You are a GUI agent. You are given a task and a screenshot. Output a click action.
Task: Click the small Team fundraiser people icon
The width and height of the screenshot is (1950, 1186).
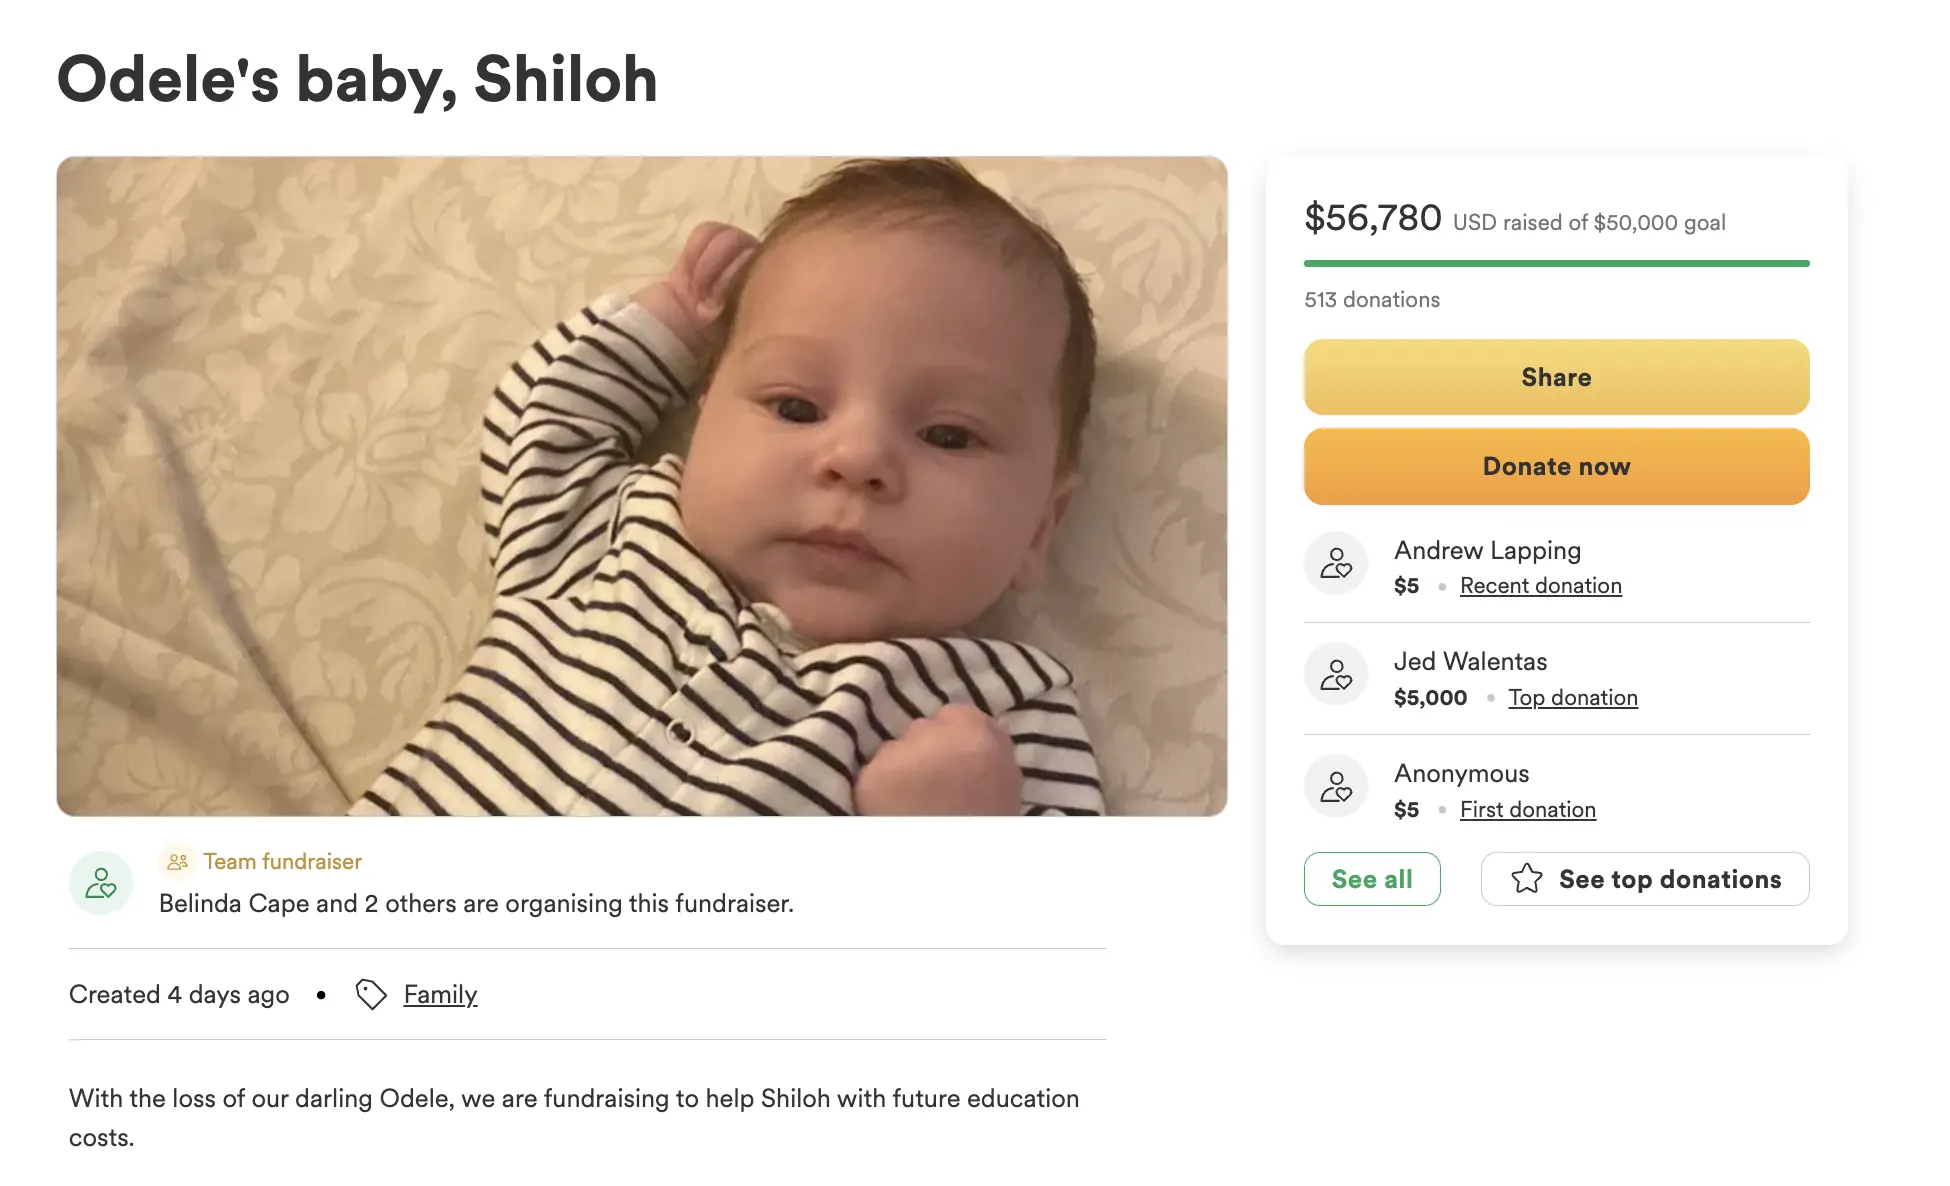tap(177, 861)
